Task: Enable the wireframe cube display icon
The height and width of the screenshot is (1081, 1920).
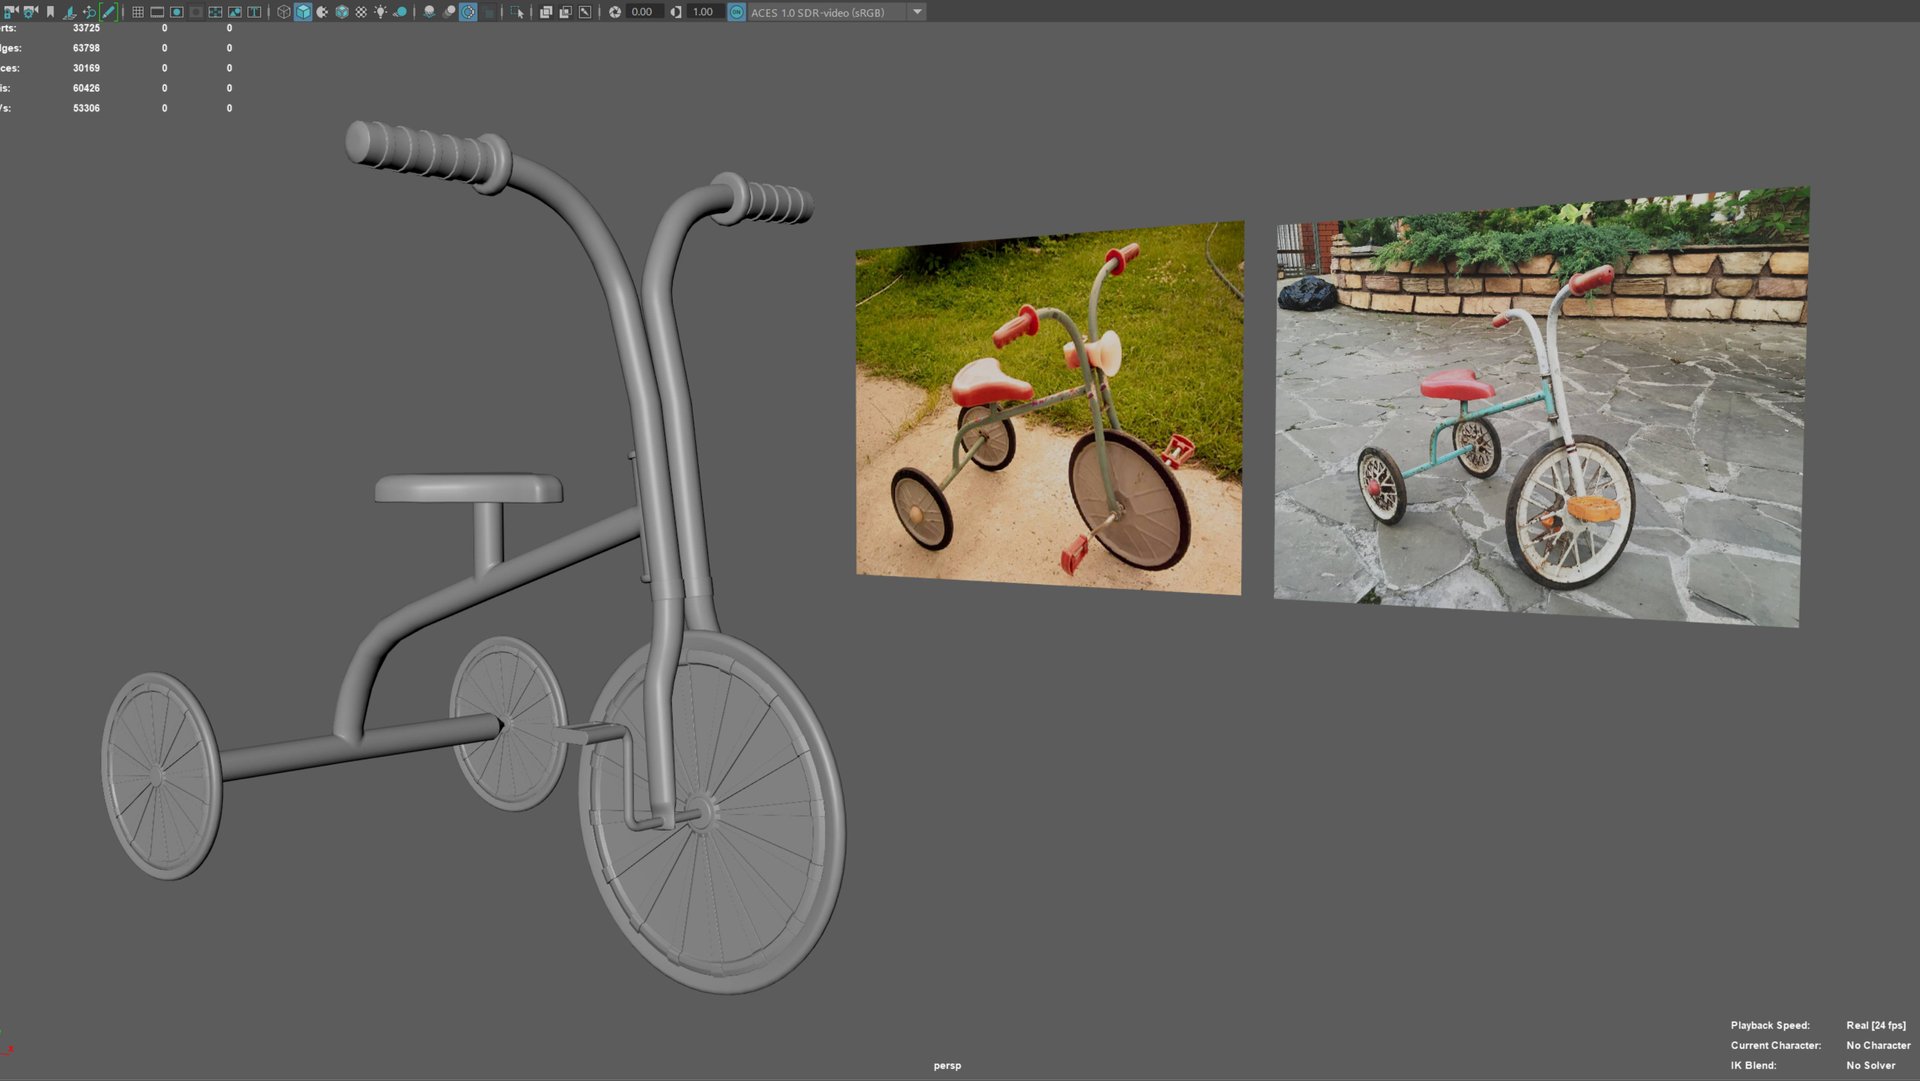Action: pos(284,12)
